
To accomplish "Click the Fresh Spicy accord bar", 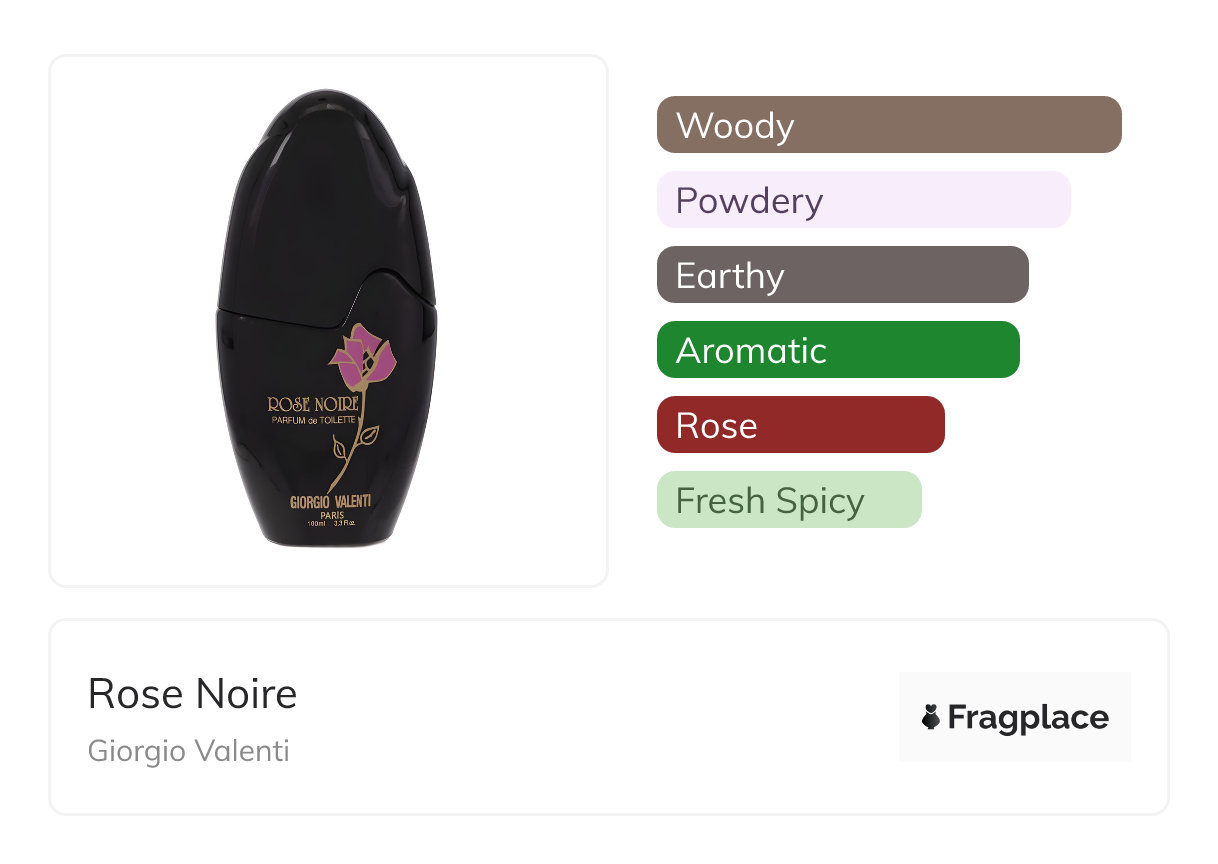I will (788, 500).
